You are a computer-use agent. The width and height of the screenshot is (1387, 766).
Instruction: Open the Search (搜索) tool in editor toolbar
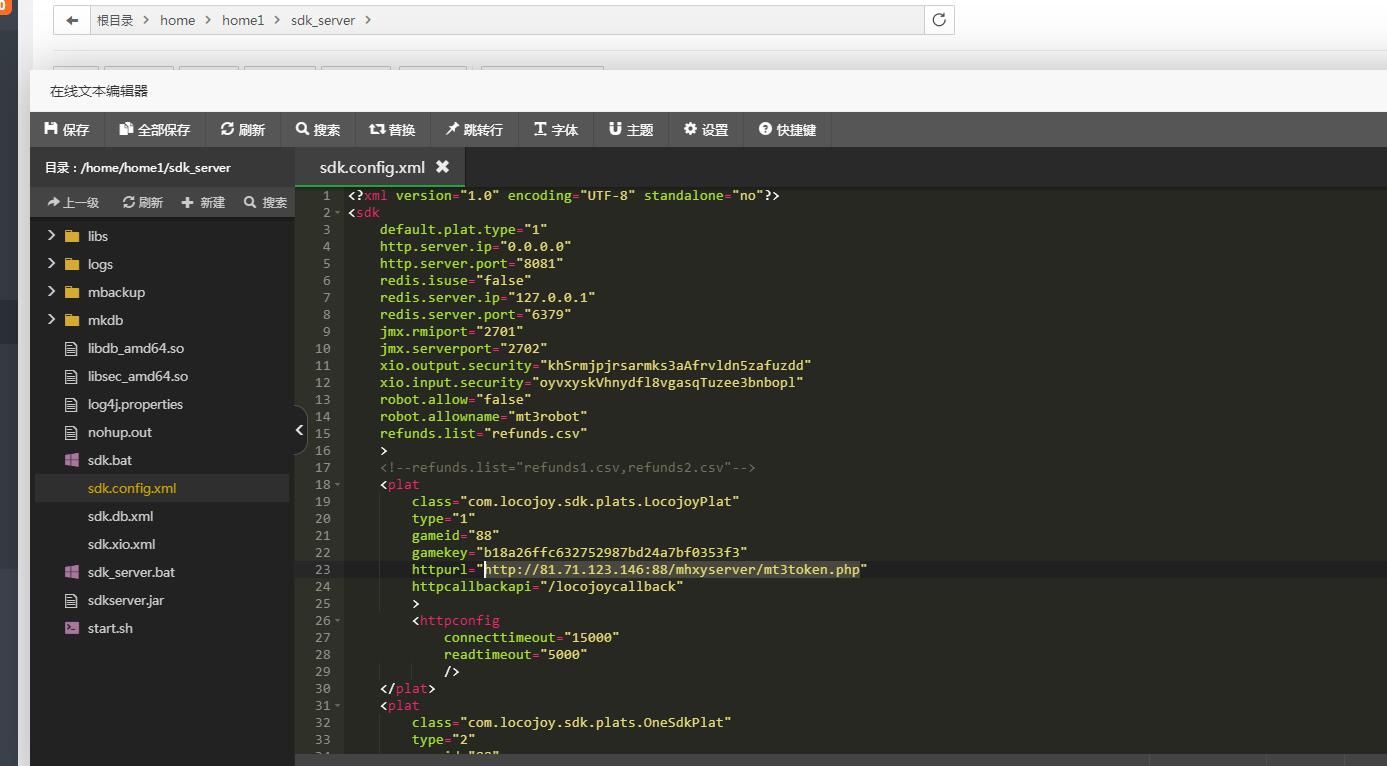pyautogui.click(x=318, y=130)
